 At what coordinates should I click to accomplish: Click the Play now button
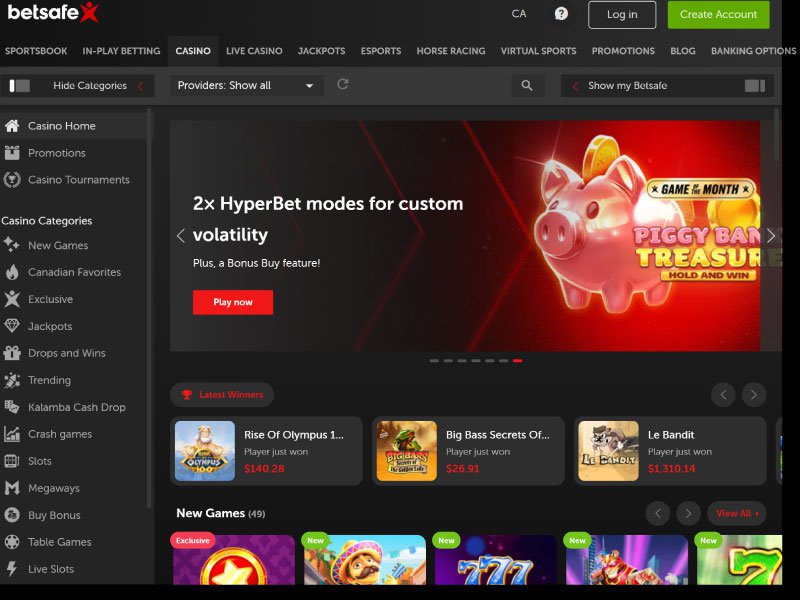tap(233, 302)
